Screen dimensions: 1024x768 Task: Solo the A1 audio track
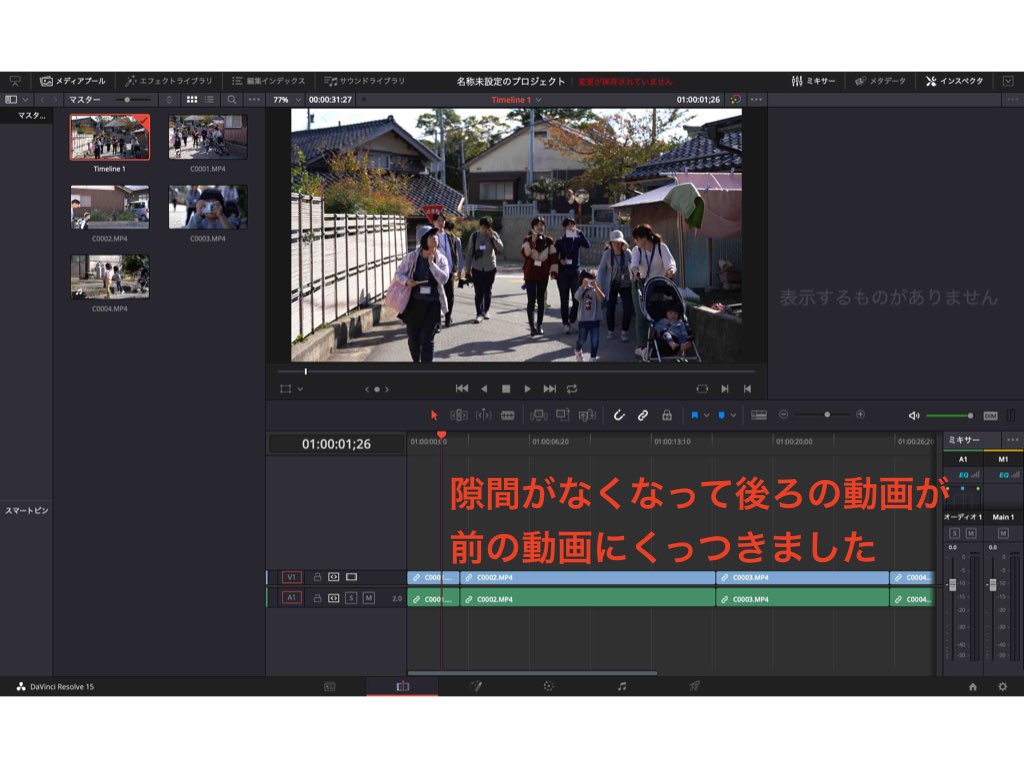pyautogui.click(x=351, y=598)
